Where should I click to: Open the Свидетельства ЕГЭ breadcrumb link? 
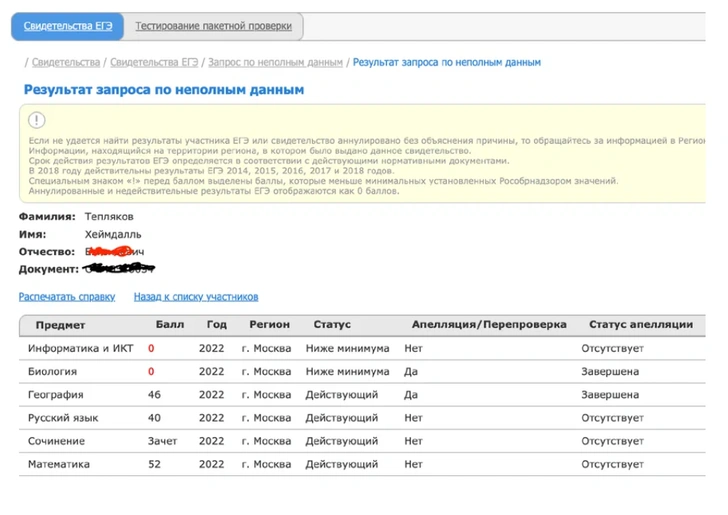(x=154, y=62)
